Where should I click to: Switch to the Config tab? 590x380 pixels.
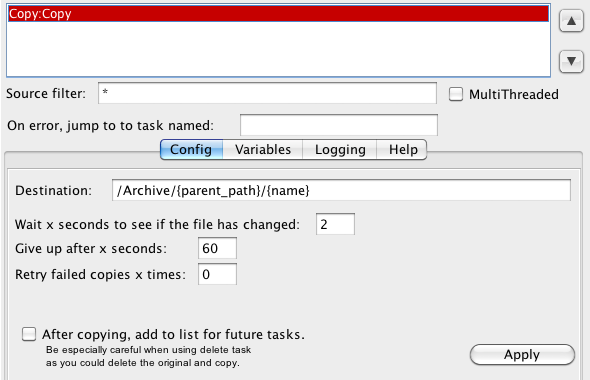tap(191, 149)
